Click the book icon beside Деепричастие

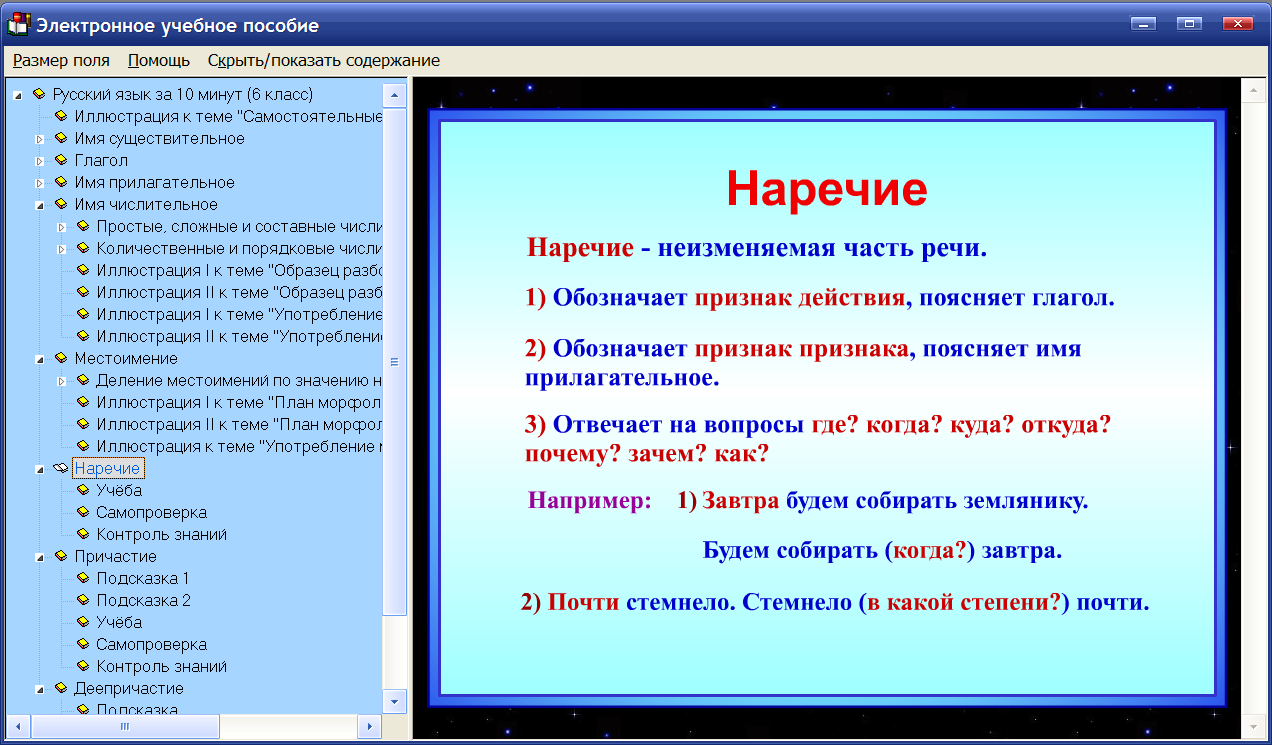(61, 688)
